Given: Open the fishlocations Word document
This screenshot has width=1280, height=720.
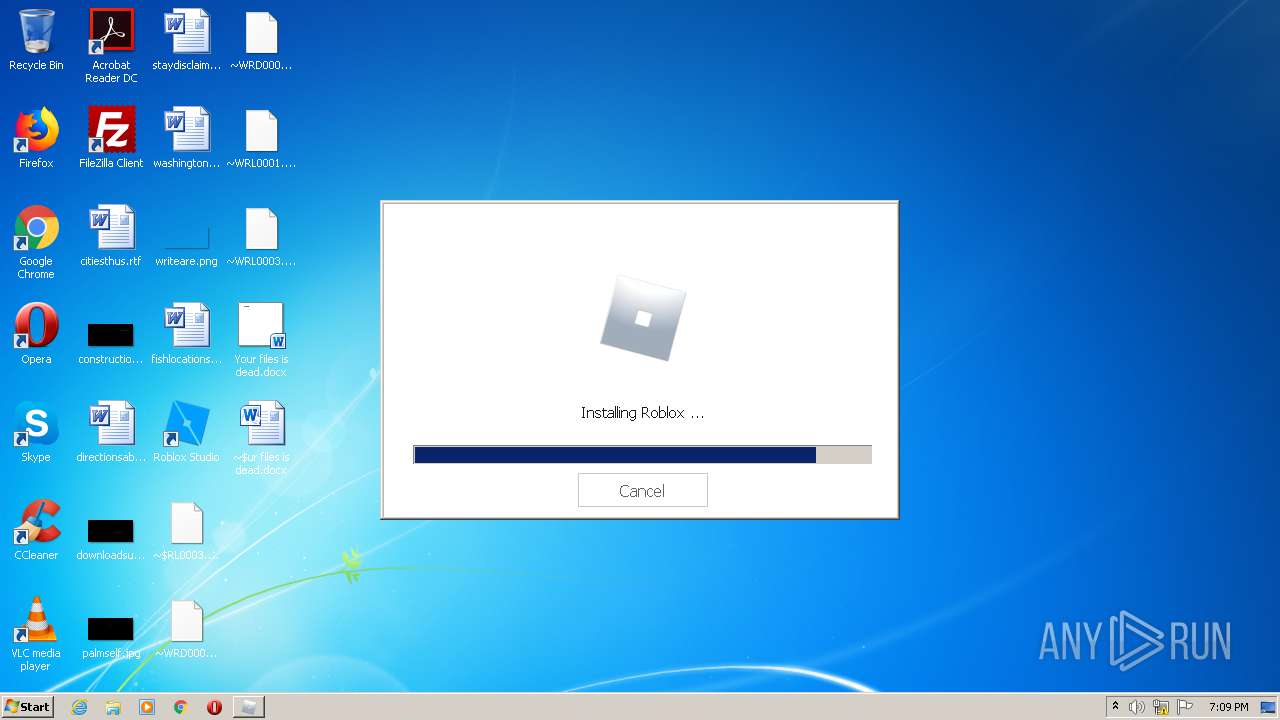Looking at the screenshot, I should pyautogui.click(x=186, y=335).
